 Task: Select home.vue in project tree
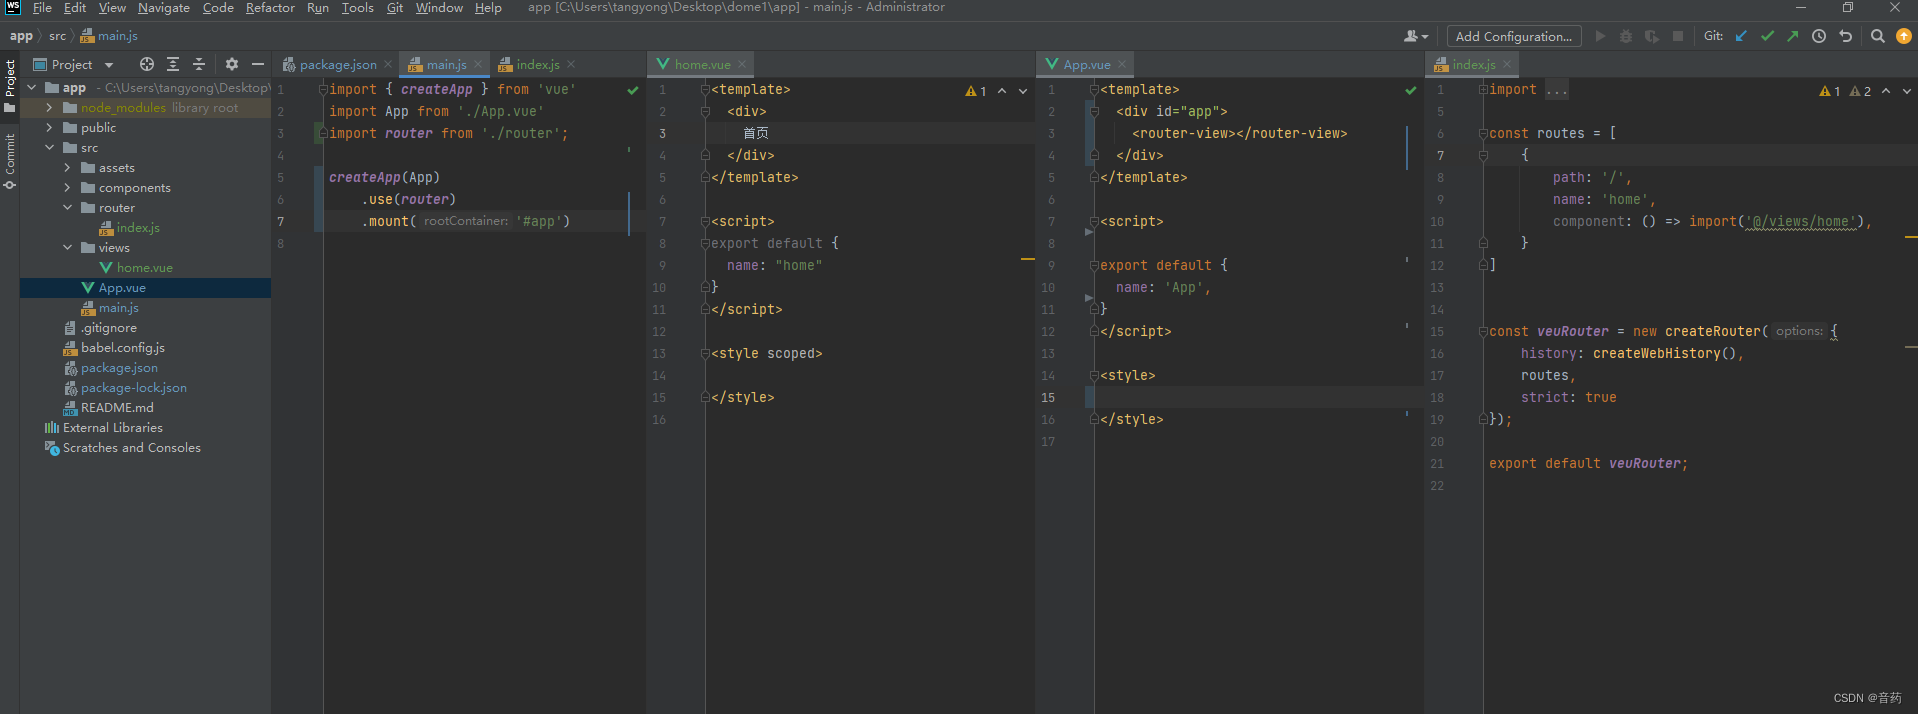(x=144, y=268)
